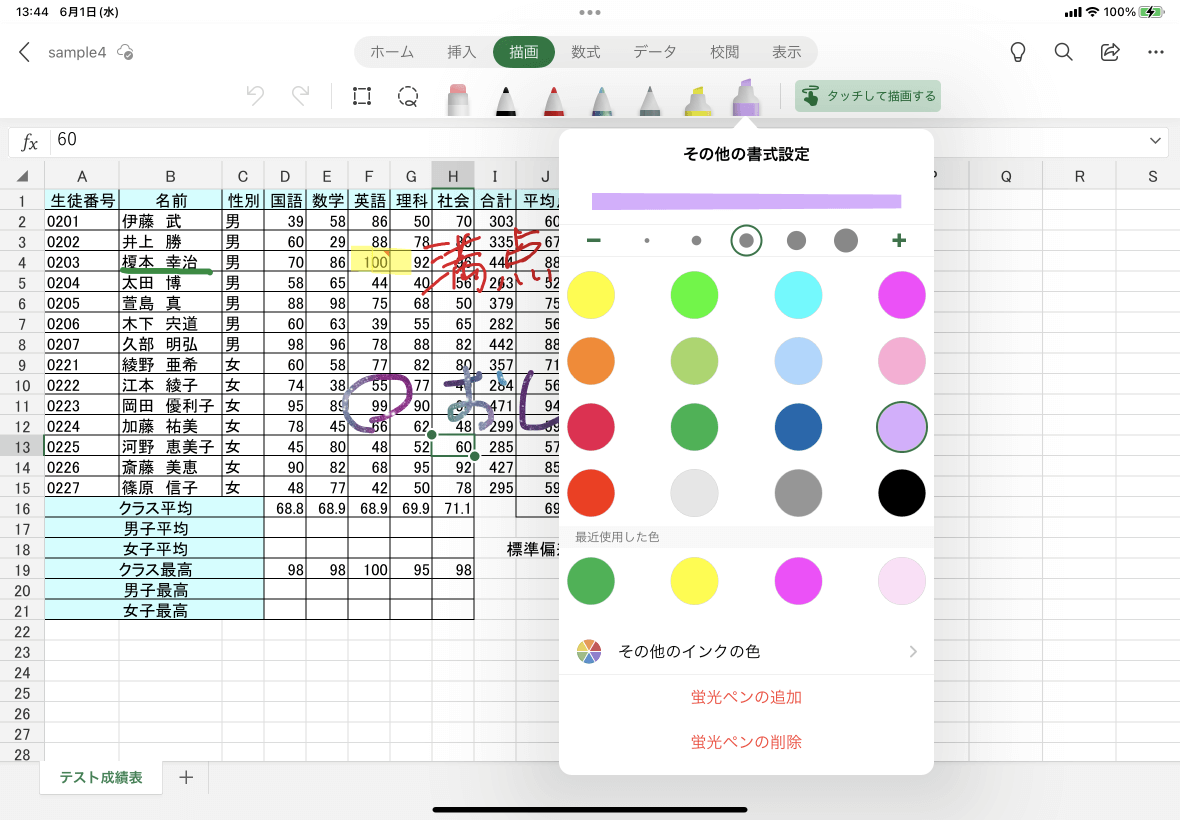Click the name cell 榎本 幸治
Screen dimensions: 1180x820
tap(170, 262)
